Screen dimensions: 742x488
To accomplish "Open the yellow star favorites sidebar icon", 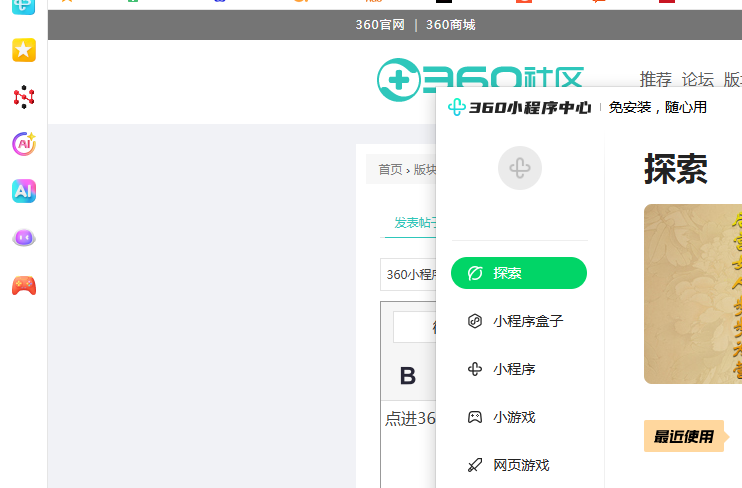I will [x=24, y=50].
